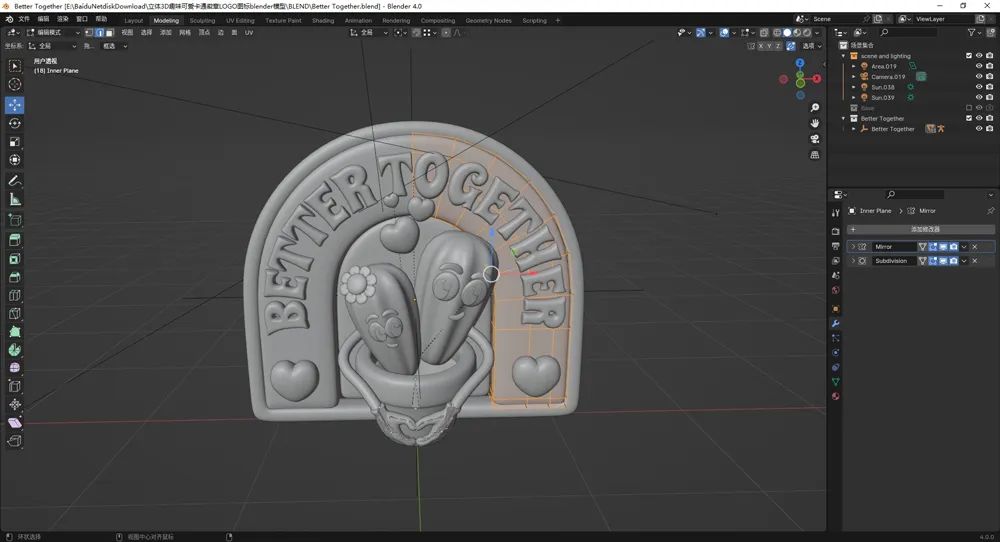1000x542 pixels.
Task: Switch to the Sculpting workspace tab
Action: 202,20
